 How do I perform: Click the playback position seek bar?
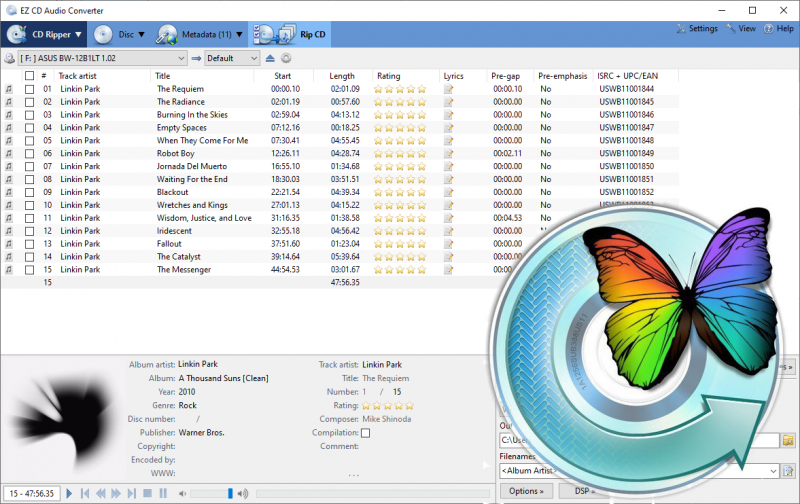coord(372,493)
